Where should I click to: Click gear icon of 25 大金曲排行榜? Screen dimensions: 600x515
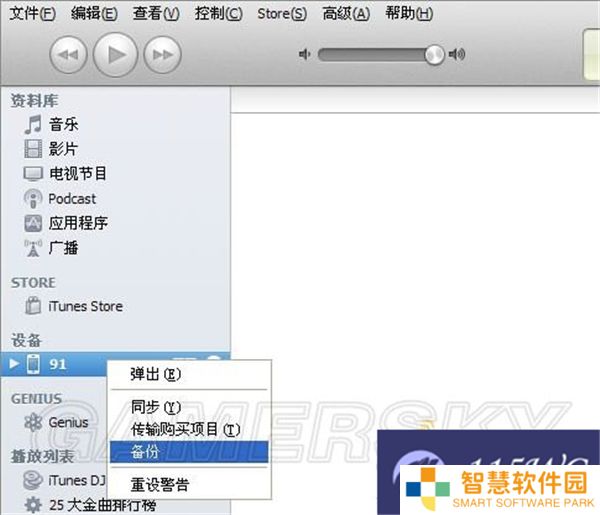[x=33, y=505]
